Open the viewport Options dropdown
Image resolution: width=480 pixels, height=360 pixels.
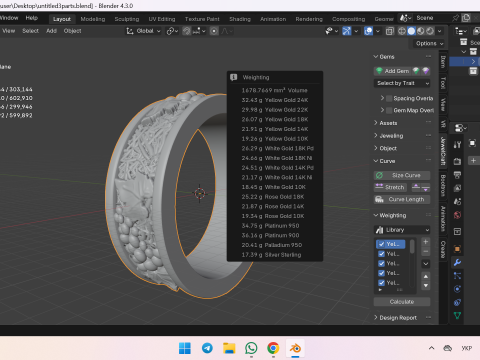pyautogui.click(x=429, y=43)
